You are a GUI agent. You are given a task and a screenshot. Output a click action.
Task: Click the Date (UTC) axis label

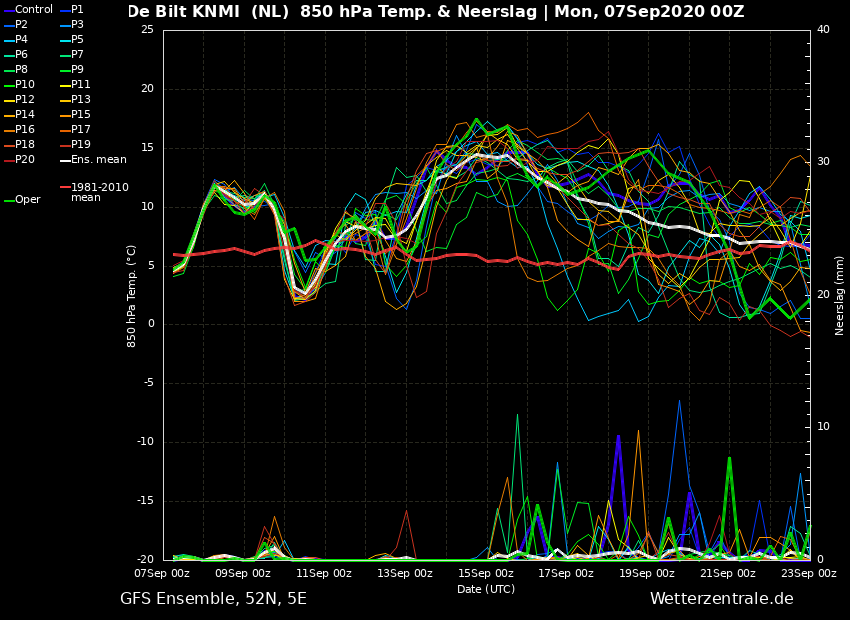click(486, 589)
